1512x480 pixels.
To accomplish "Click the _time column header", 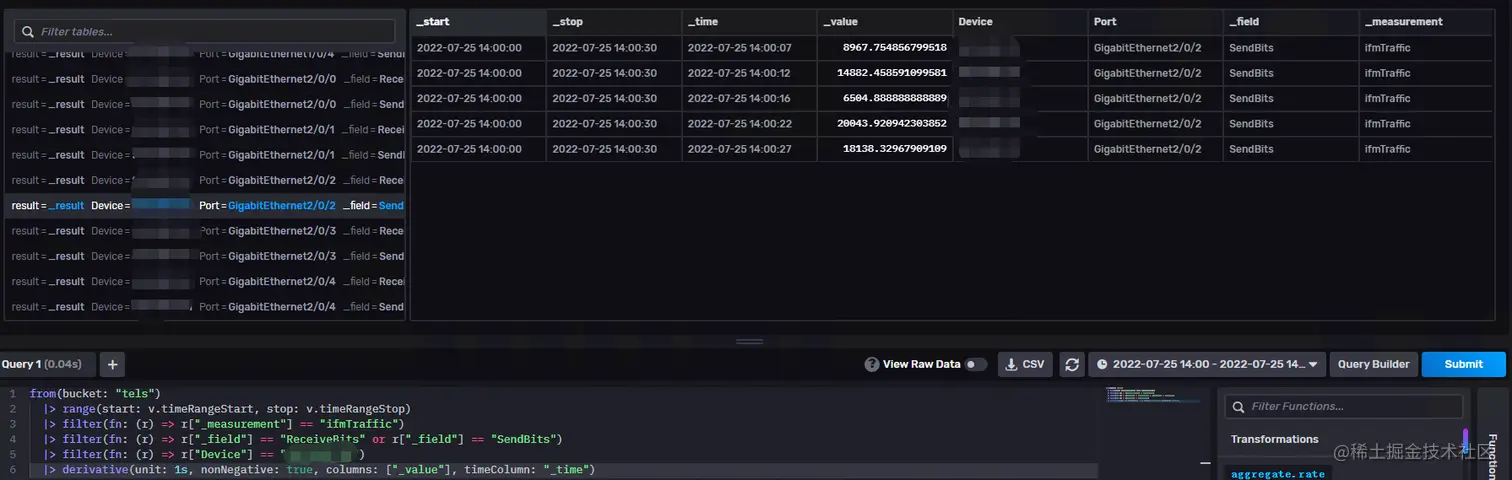I will [x=749, y=22].
